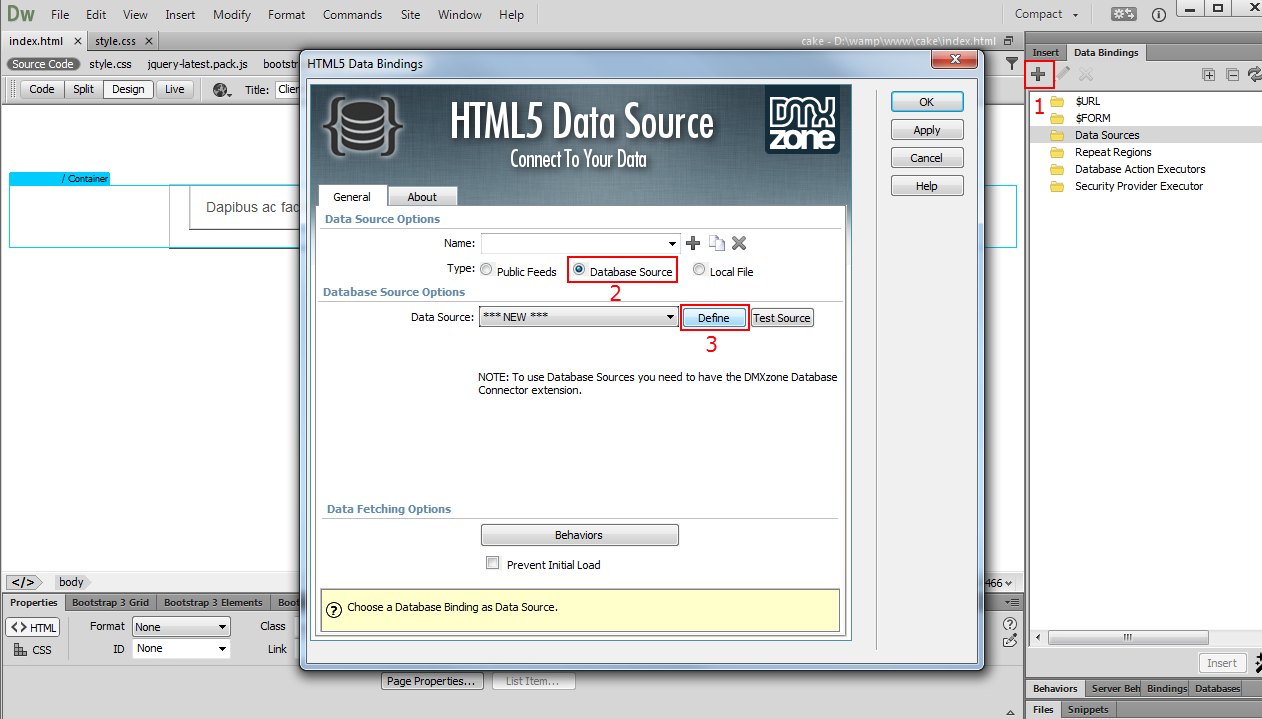Image resolution: width=1262 pixels, height=719 pixels.
Task: Select Repeat Regions tree item
Action: pyautogui.click(x=1113, y=152)
